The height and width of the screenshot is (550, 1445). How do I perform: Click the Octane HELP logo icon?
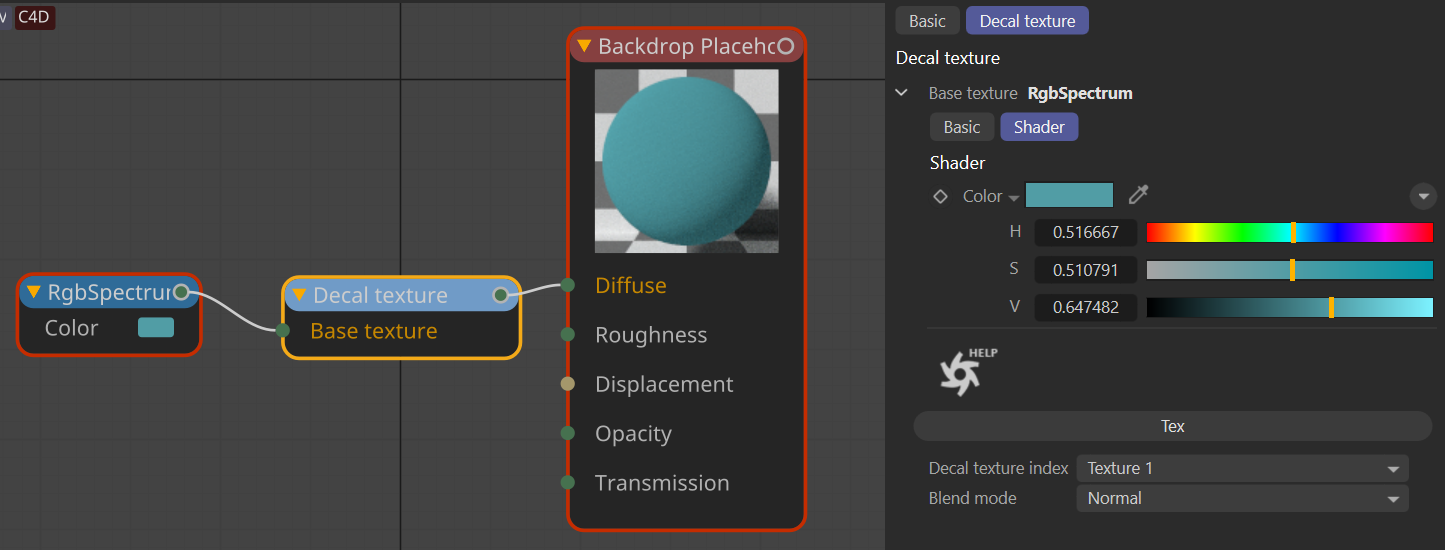[967, 371]
